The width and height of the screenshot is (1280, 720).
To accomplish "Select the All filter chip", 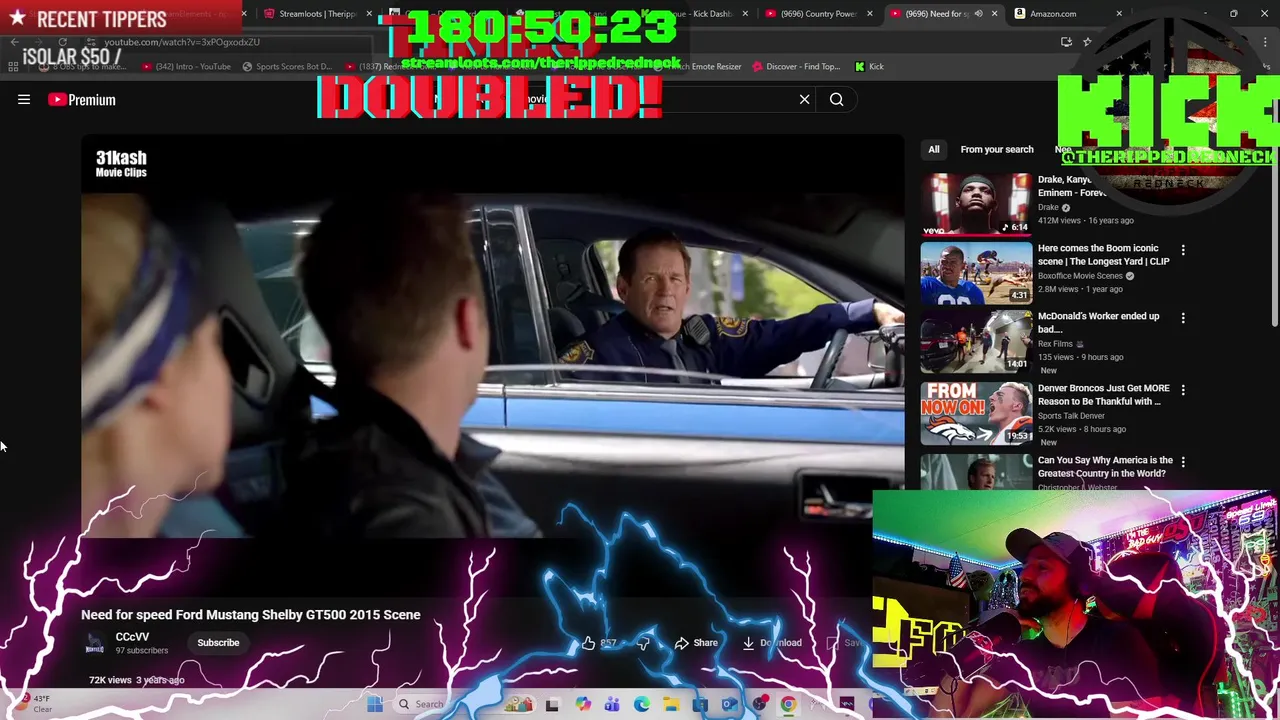I will [934, 149].
